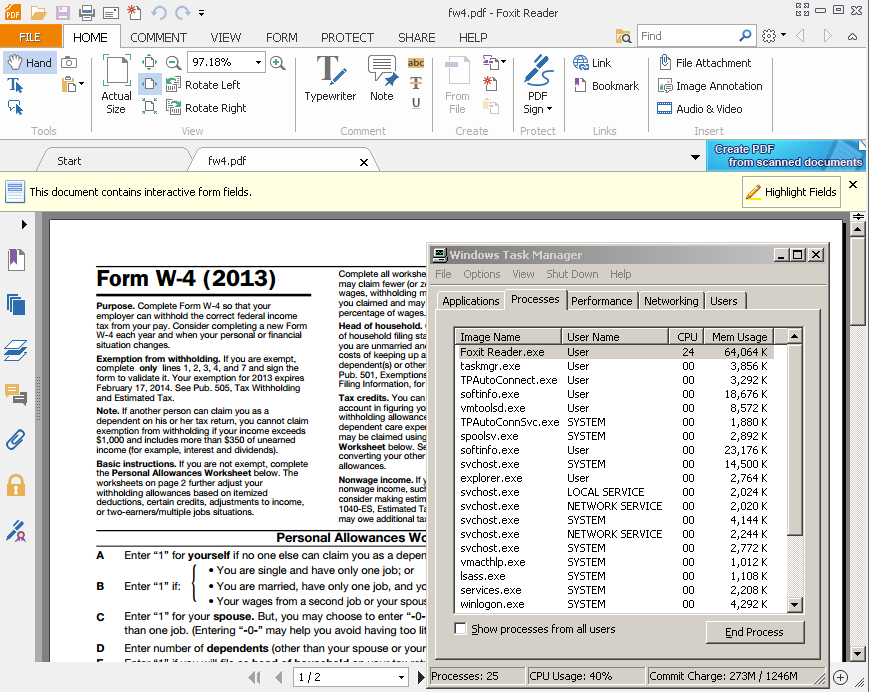Insert a web Link
869x692 pixels.
click(x=592, y=63)
